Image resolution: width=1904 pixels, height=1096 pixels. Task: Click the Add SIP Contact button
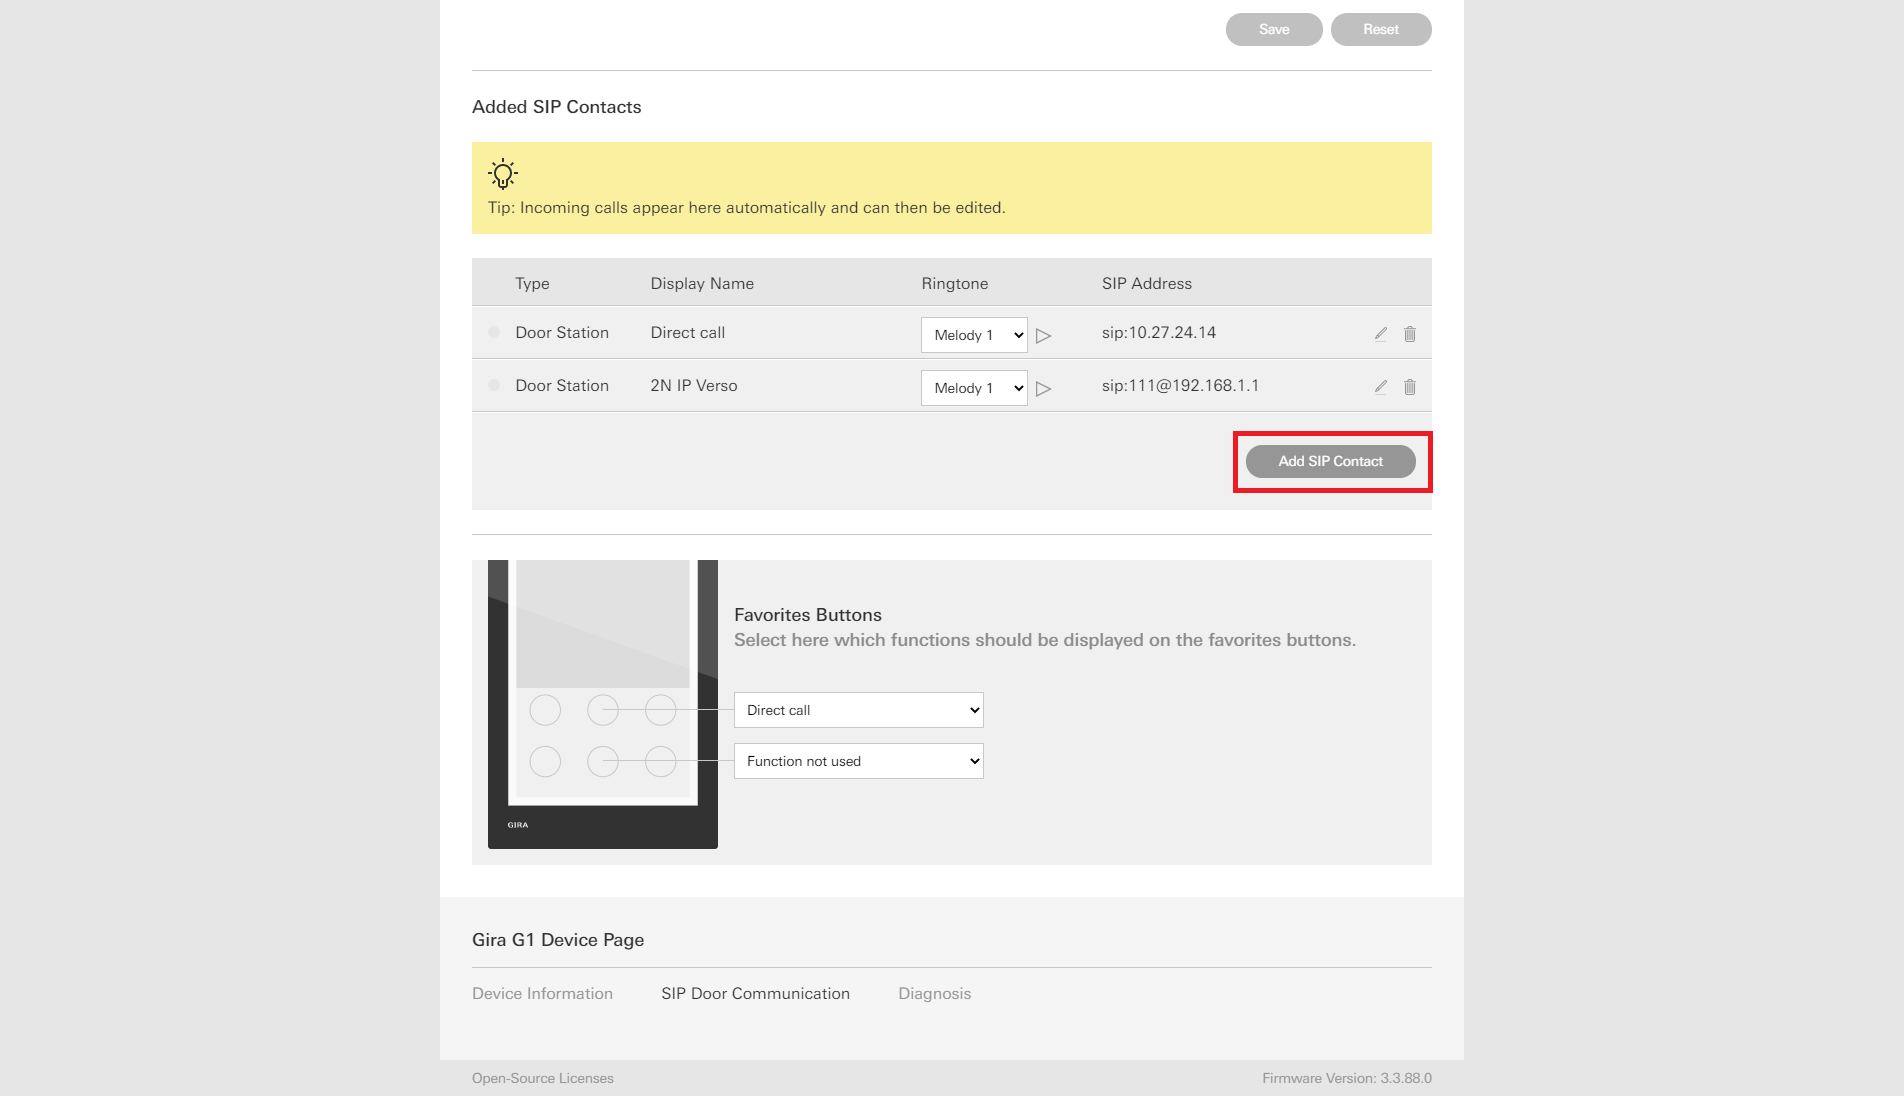(x=1330, y=461)
